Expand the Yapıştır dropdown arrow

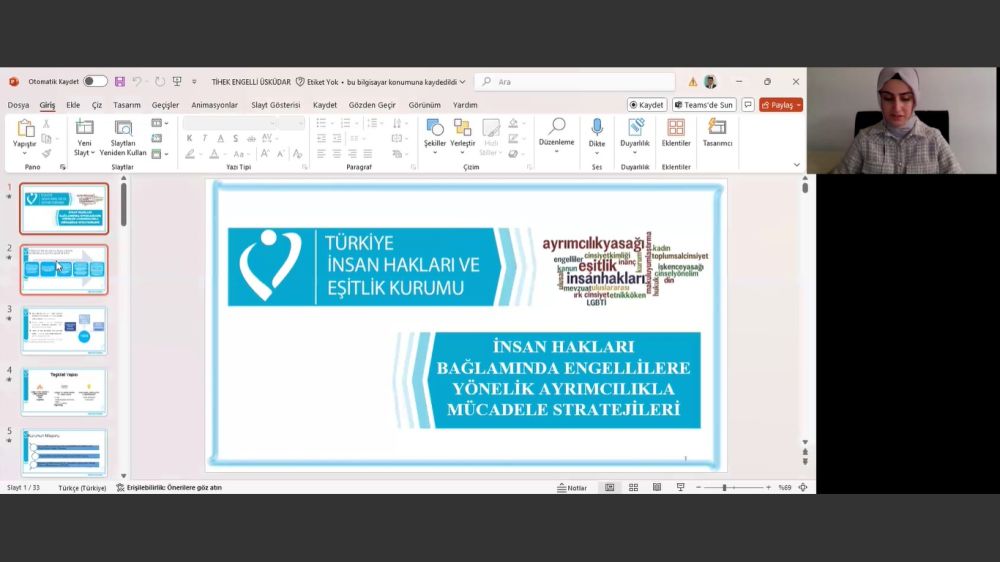pyautogui.click(x=25, y=153)
